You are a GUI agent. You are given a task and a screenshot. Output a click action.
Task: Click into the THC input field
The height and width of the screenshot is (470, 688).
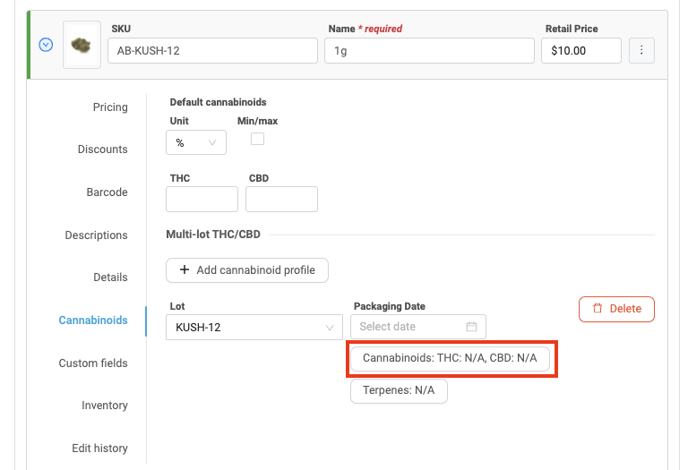pos(202,199)
